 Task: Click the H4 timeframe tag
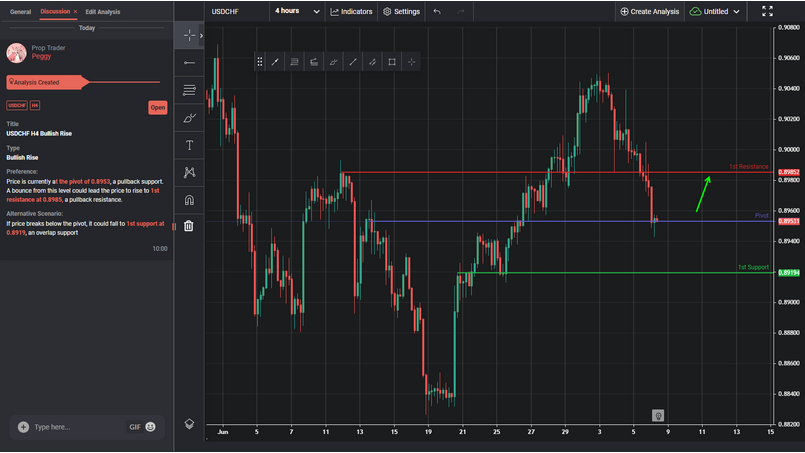click(x=34, y=105)
